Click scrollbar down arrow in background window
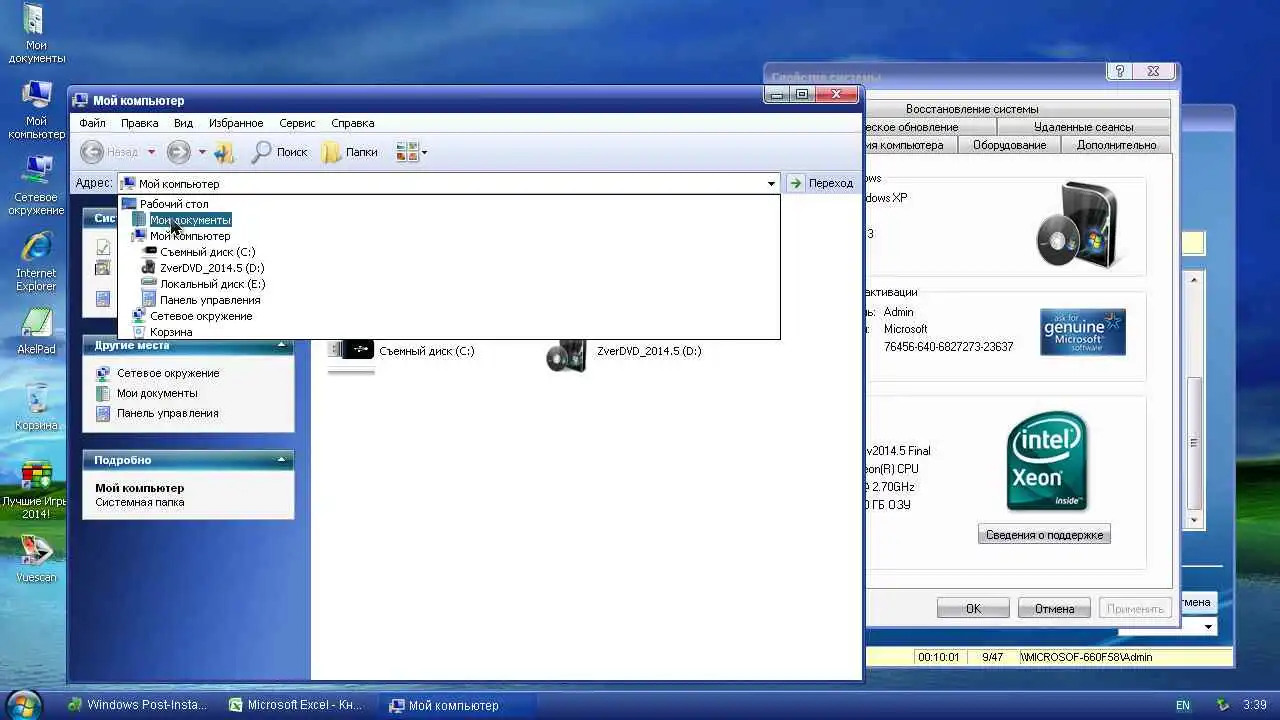Image resolution: width=1280 pixels, height=720 pixels. point(1194,520)
